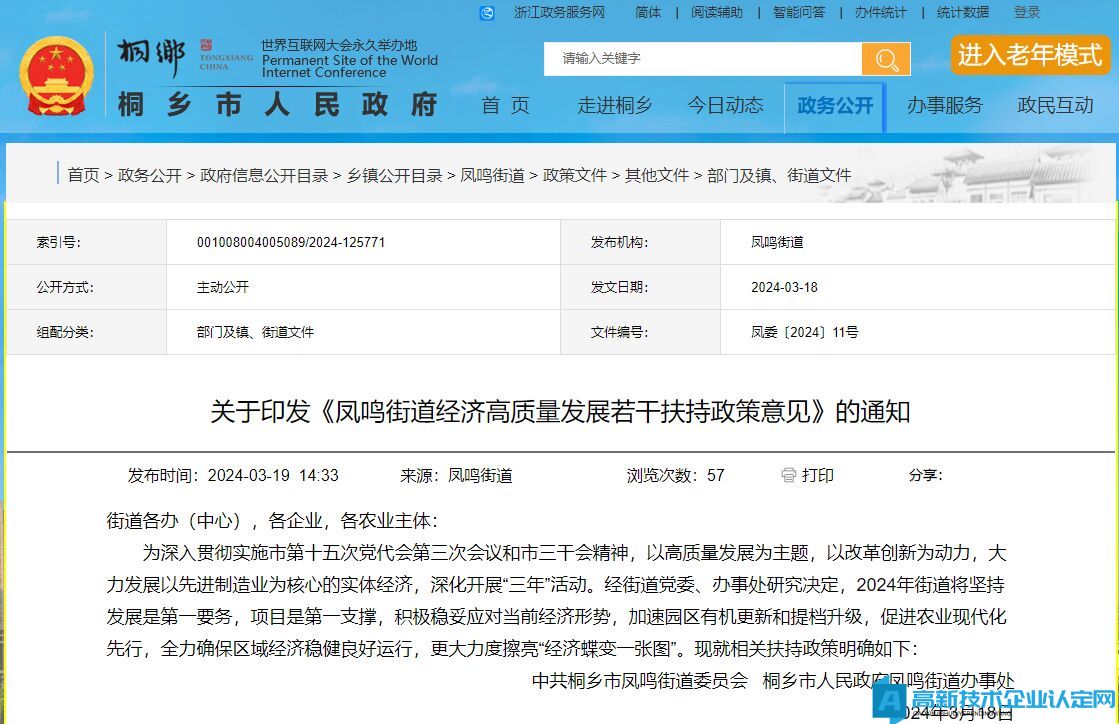Click the printer icon beside 打印

(788, 475)
